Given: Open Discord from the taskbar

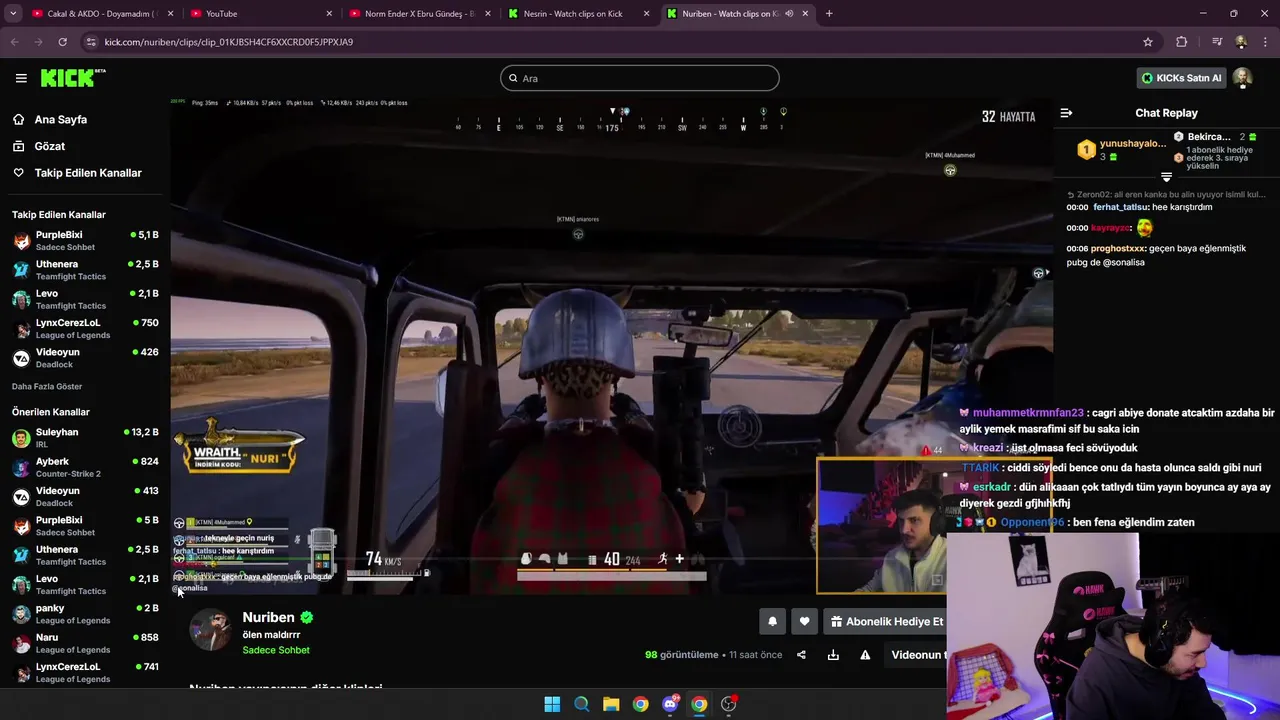Looking at the screenshot, I should point(670,704).
